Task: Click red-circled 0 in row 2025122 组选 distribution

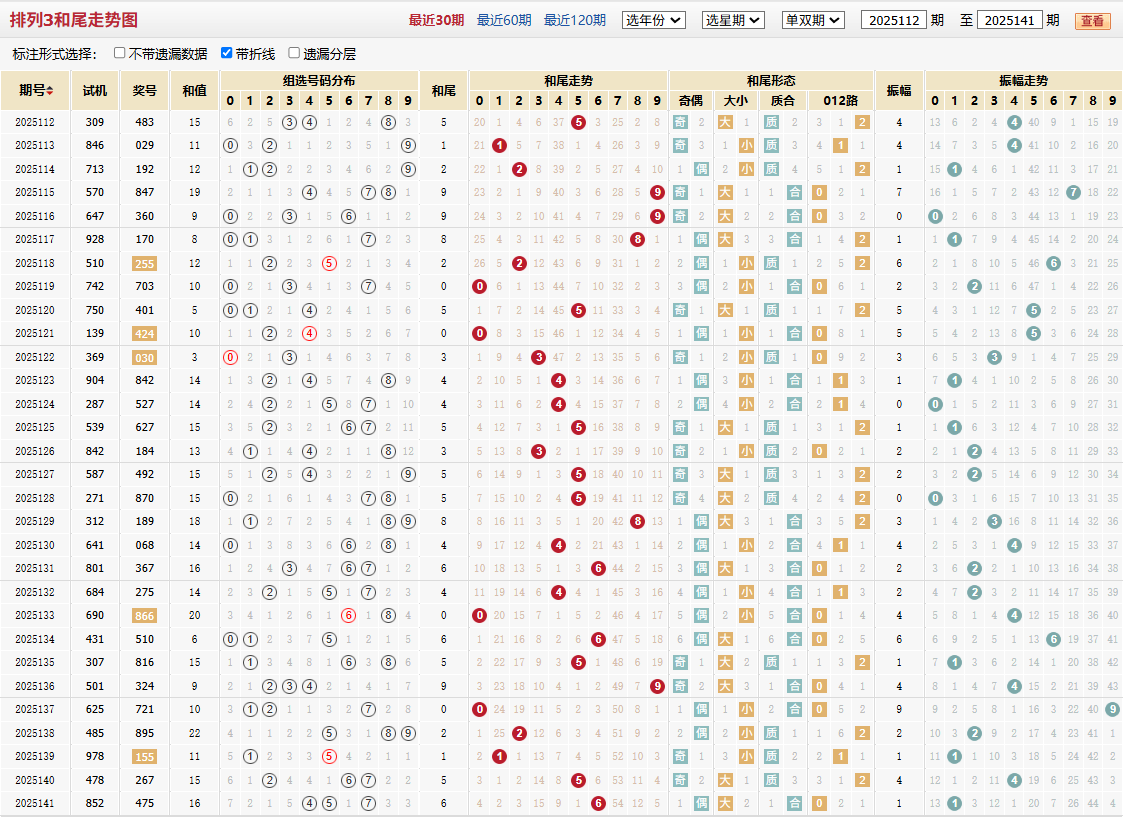Action: click(x=230, y=357)
